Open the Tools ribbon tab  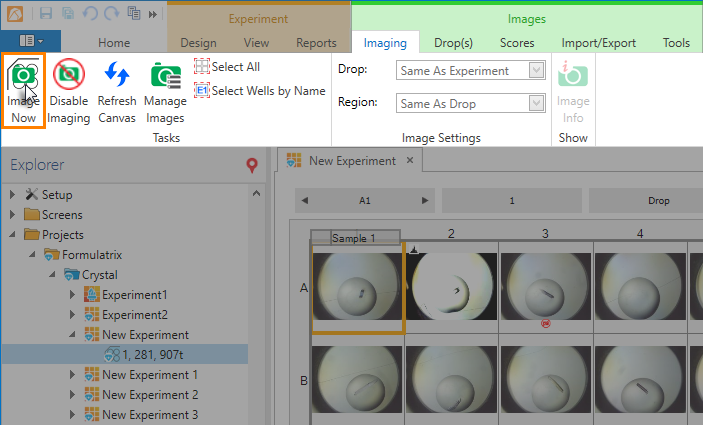pos(676,43)
